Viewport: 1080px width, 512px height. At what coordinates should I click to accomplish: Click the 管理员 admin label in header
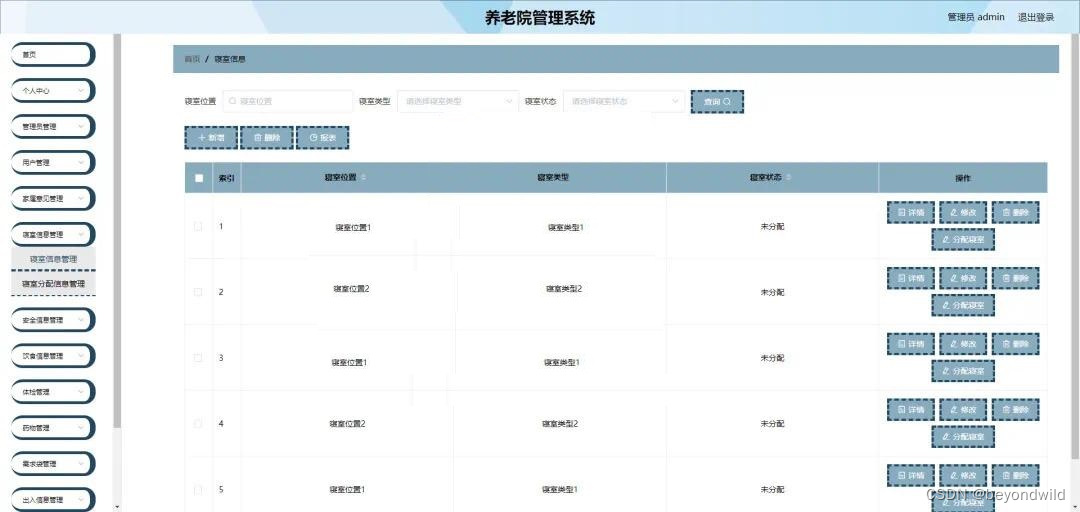click(976, 17)
